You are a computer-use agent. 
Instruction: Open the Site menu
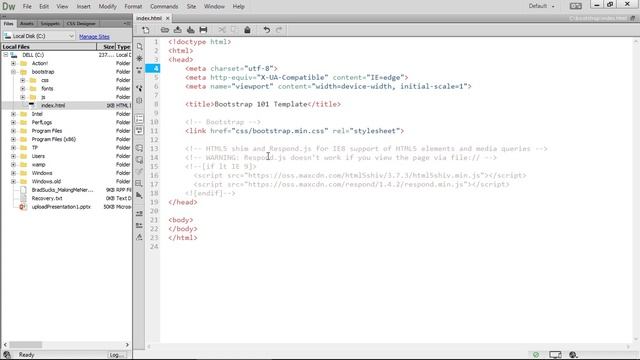191,7
